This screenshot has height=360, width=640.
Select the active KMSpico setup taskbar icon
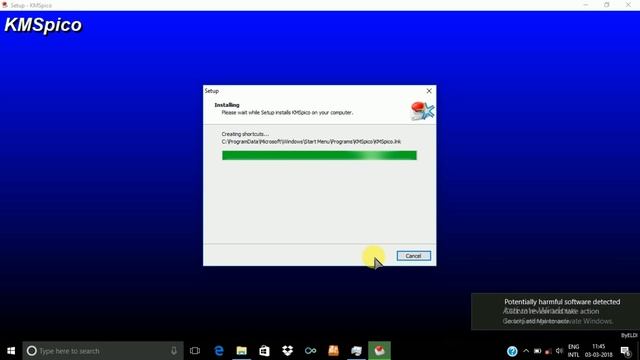(379, 351)
